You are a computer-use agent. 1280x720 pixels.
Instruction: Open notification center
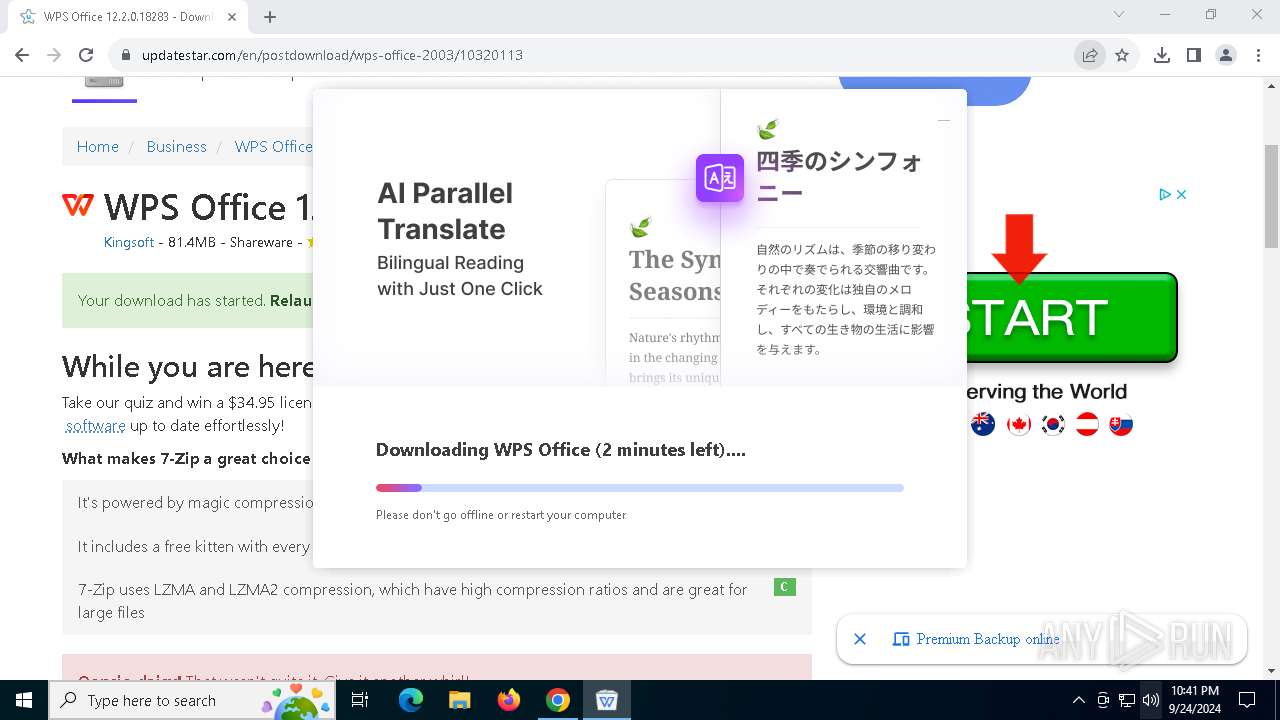[x=1247, y=700]
